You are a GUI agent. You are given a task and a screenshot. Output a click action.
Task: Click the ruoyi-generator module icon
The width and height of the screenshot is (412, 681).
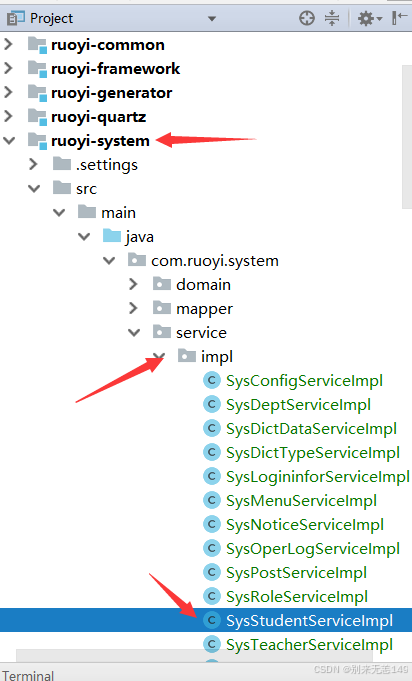point(37,93)
